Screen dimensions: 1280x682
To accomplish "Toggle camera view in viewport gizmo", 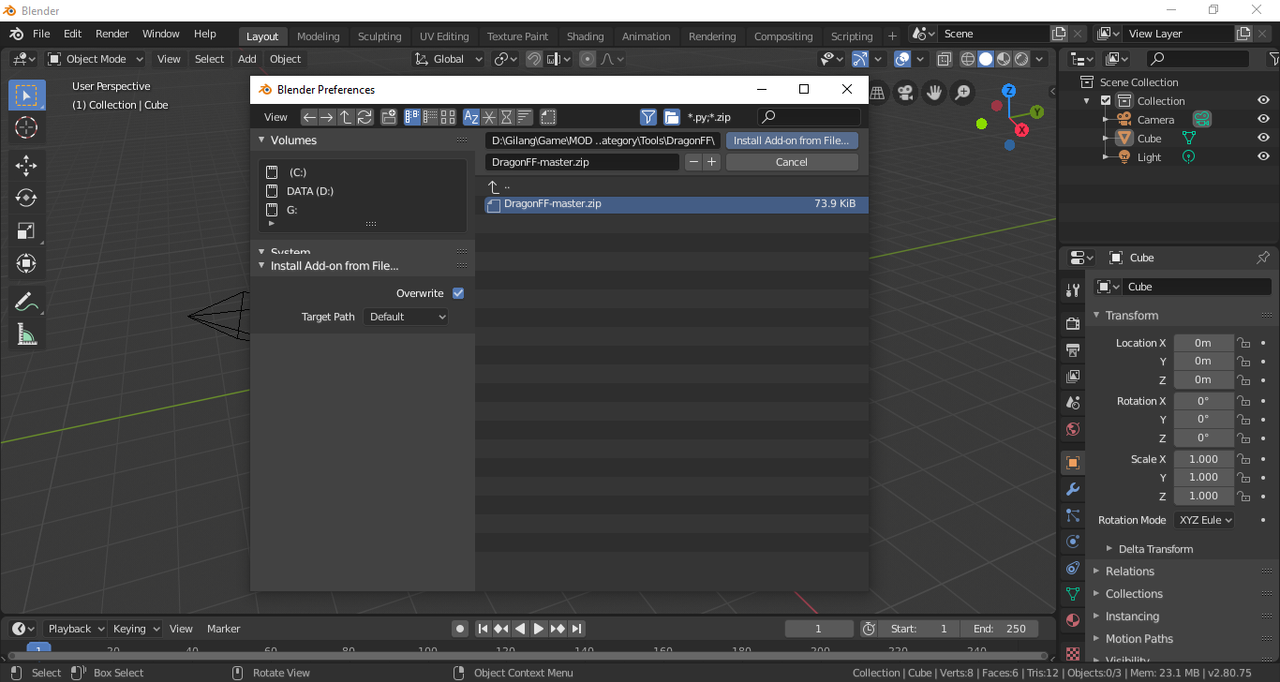I will tap(905, 93).
